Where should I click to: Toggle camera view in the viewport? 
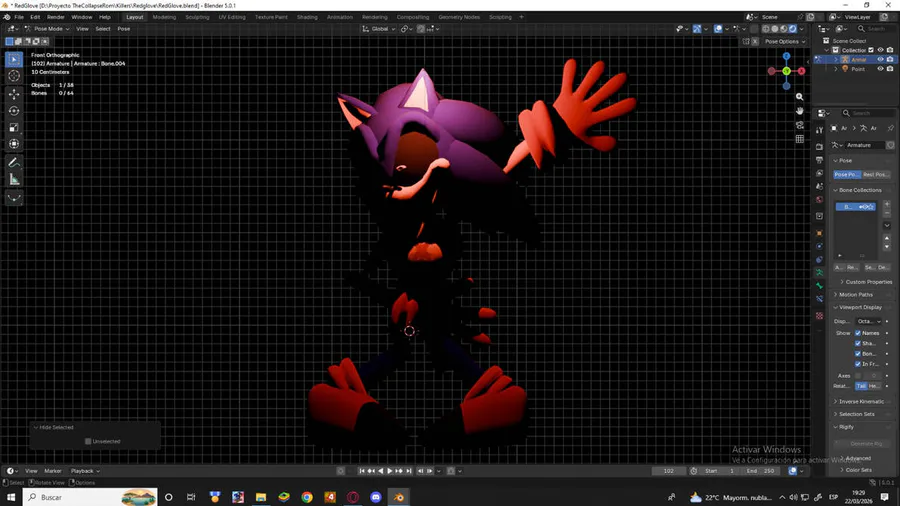coord(800,124)
